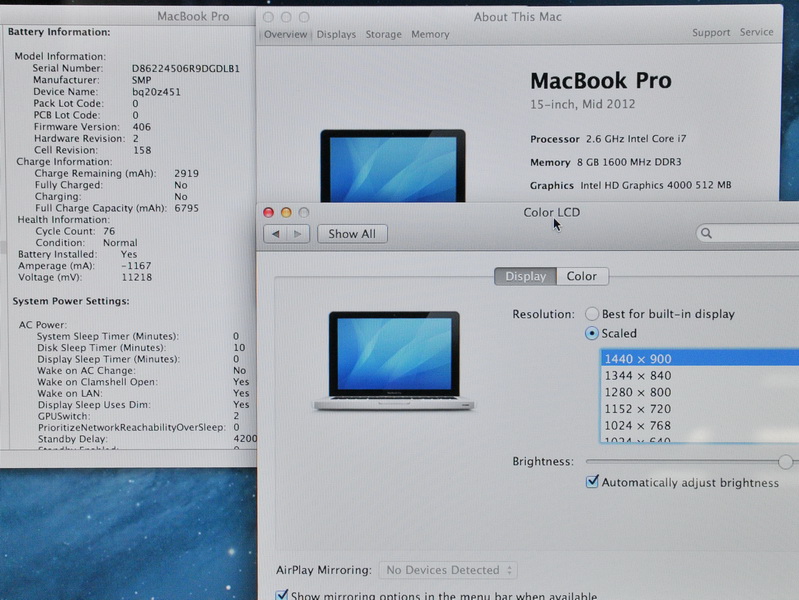Image resolution: width=799 pixels, height=600 pixels.
Task: Switch to the Color tab
Action: (x=582, y=276)
